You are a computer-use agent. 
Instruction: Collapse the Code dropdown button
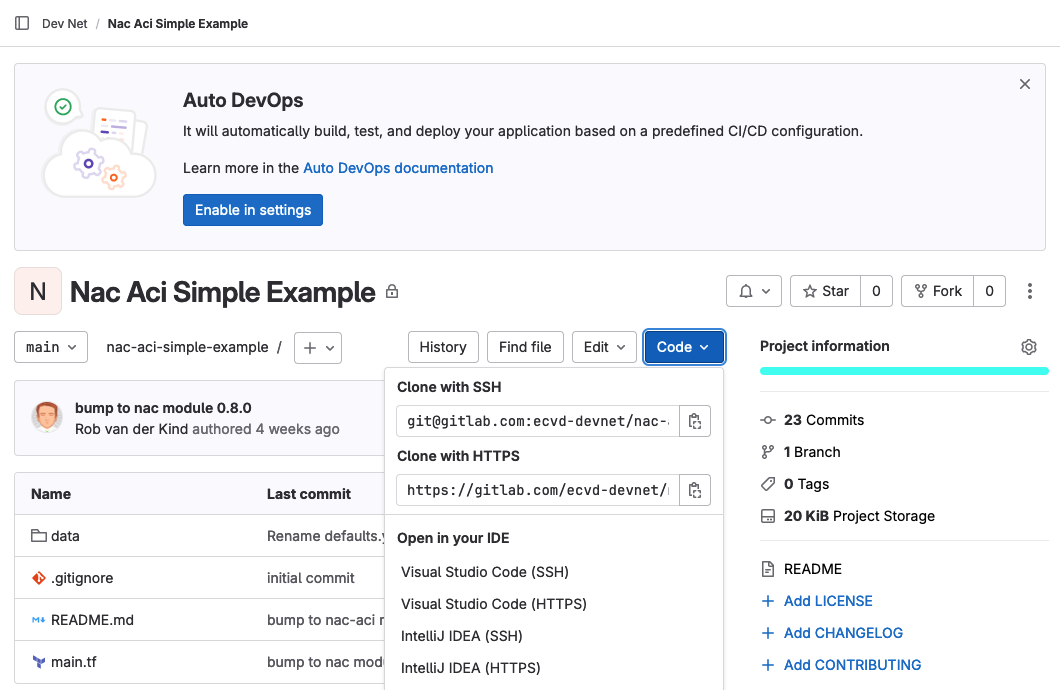tap(683, 347)
